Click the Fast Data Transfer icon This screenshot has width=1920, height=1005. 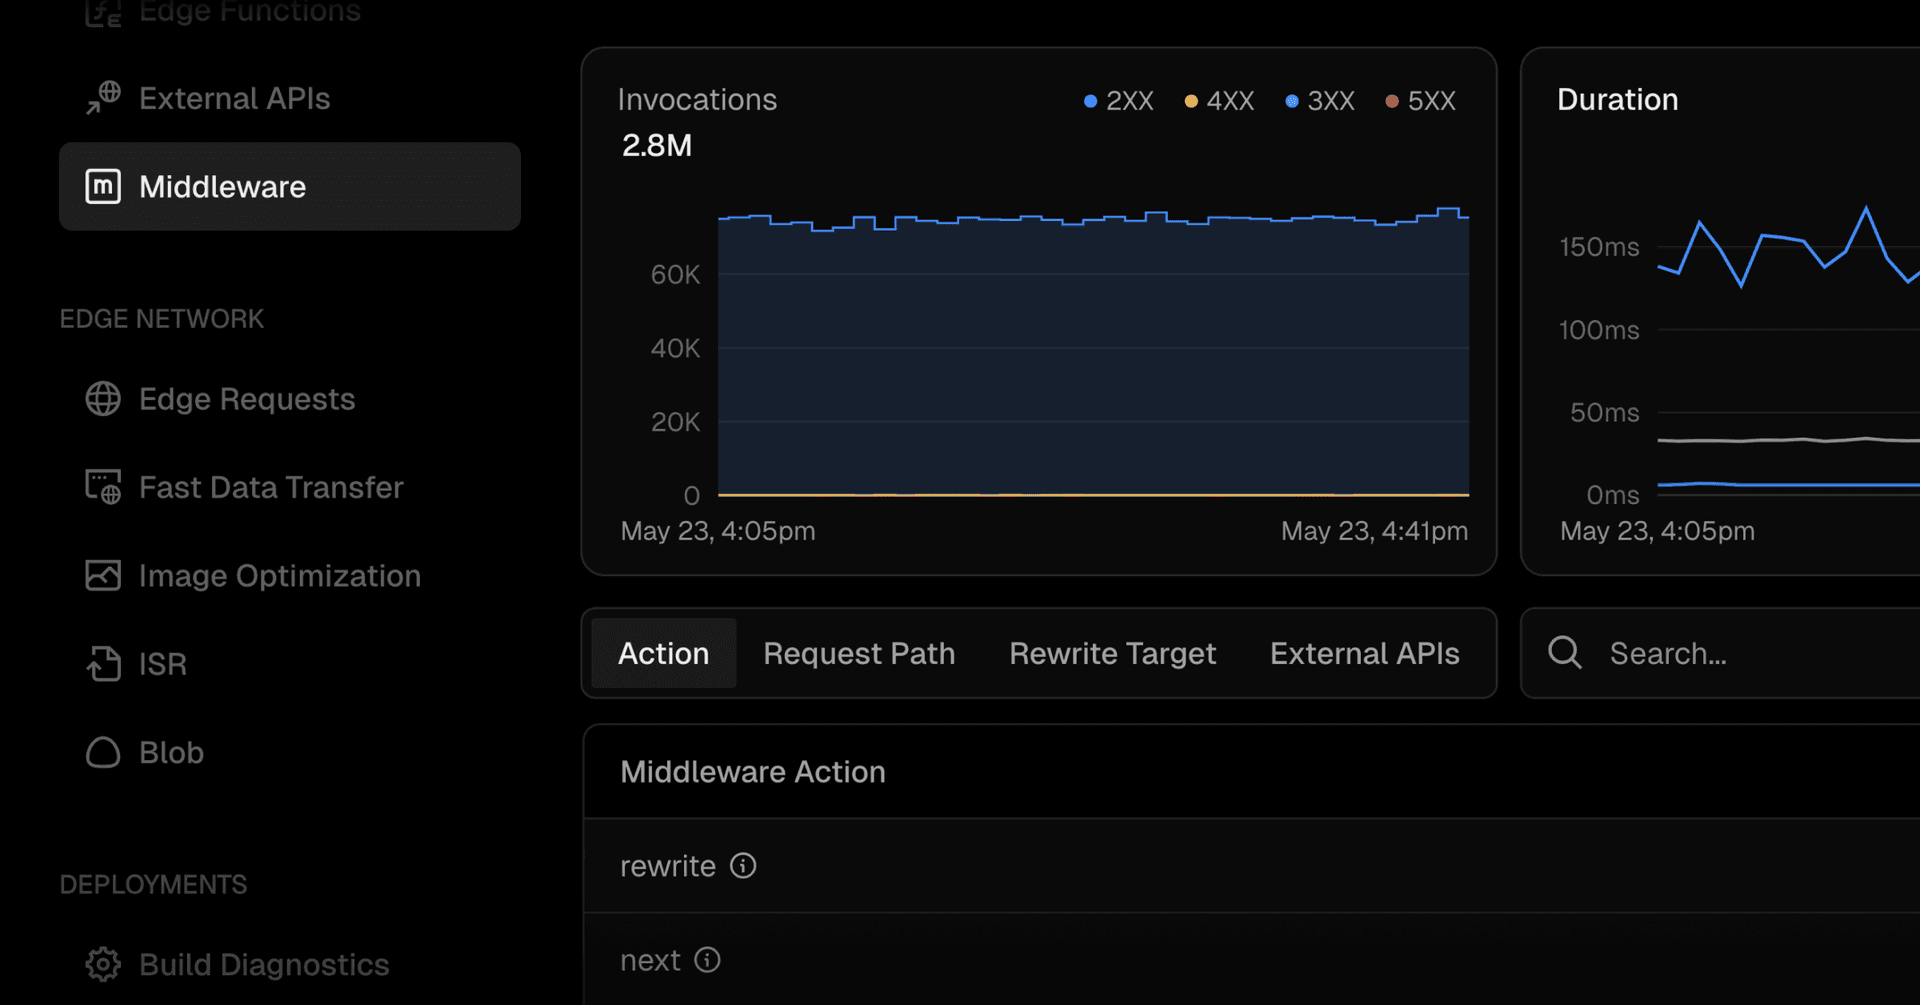pyautogui.click(x=103, y=487)
